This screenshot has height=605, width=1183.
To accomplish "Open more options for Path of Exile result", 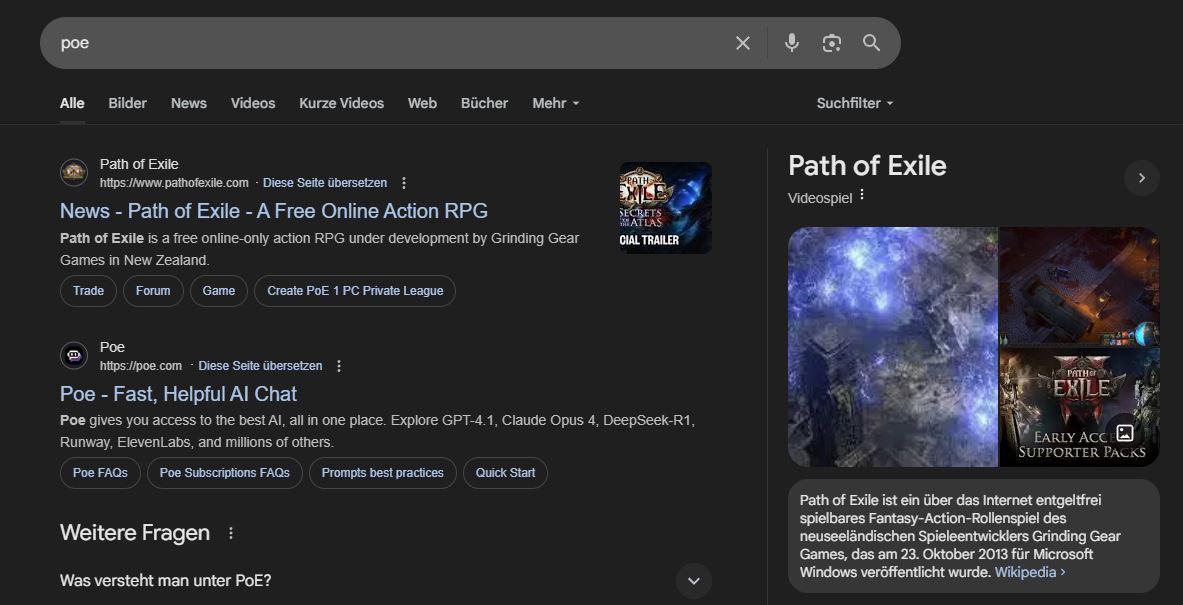I will [404, 183].
